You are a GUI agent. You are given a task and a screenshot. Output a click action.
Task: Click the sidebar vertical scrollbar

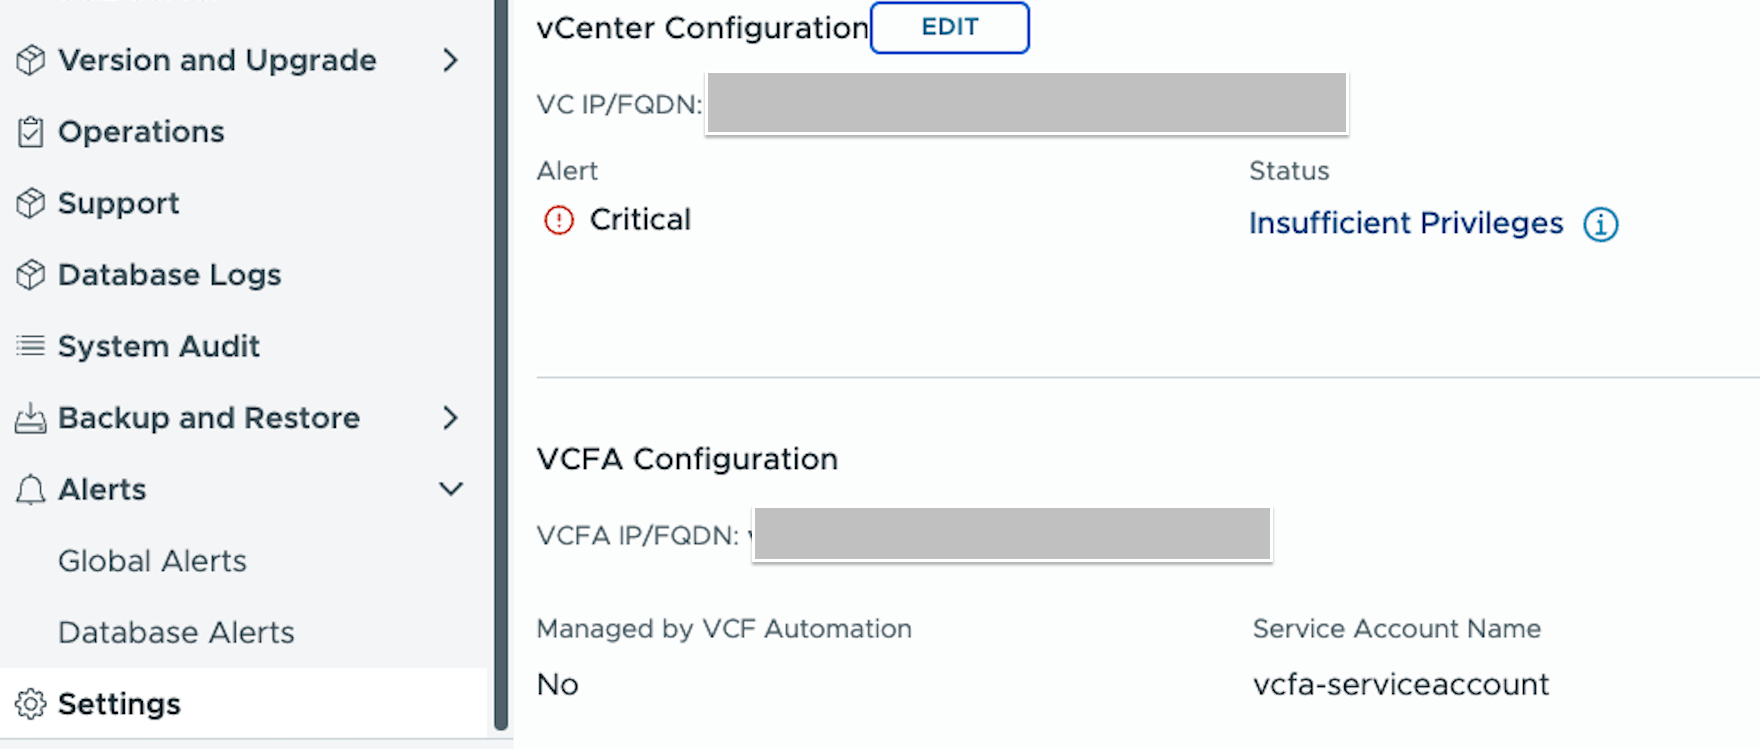501,365
